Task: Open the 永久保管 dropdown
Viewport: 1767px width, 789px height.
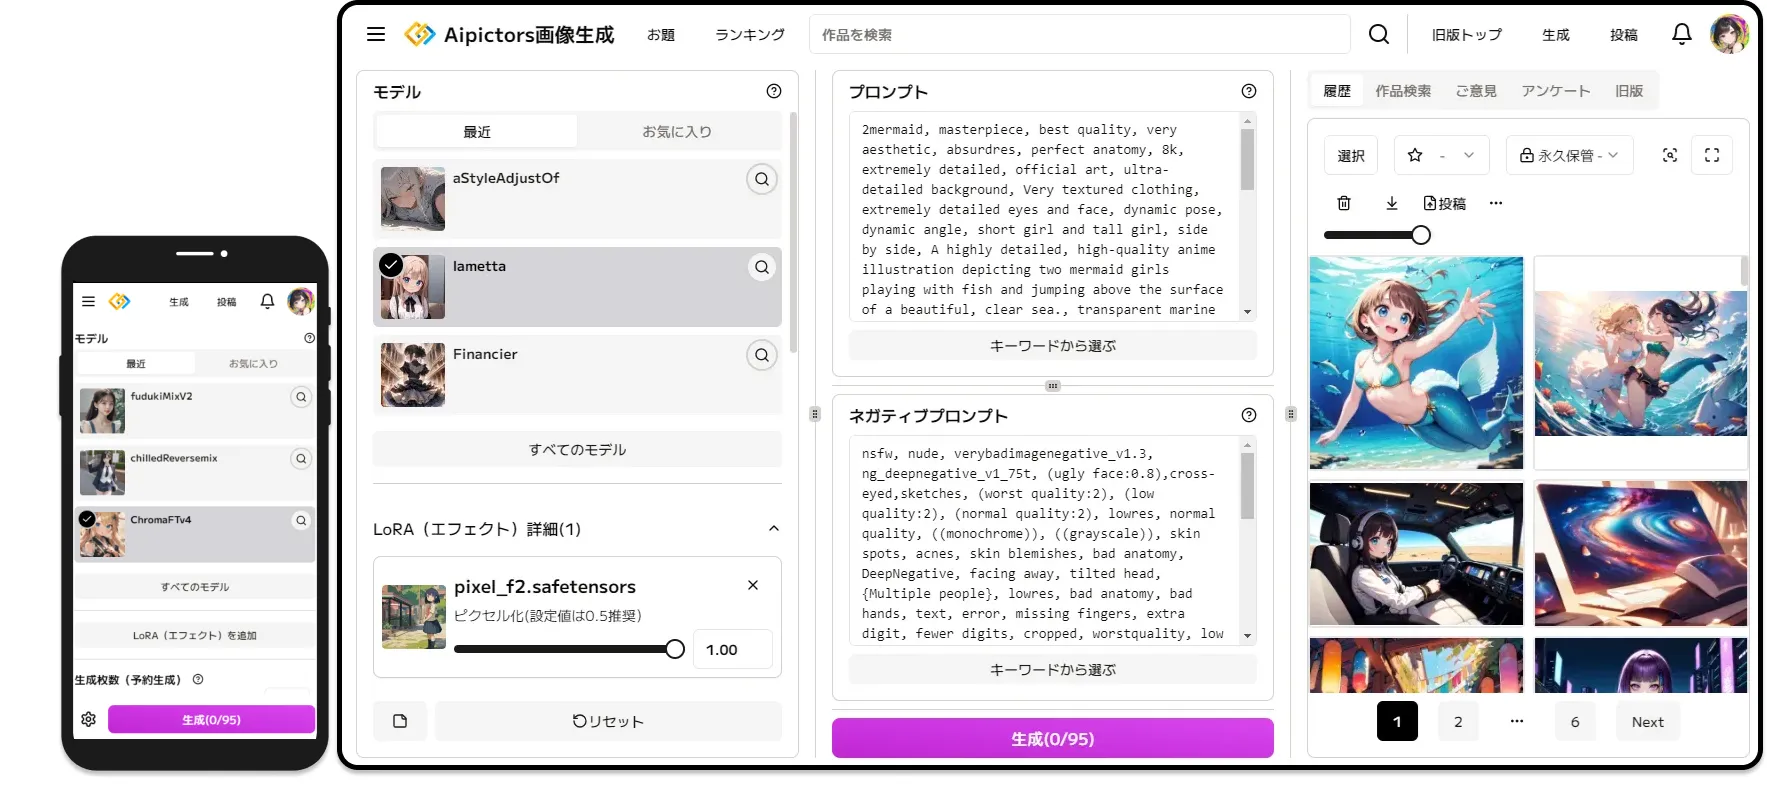Action: pyautogui.click(x=1569, y=155)
